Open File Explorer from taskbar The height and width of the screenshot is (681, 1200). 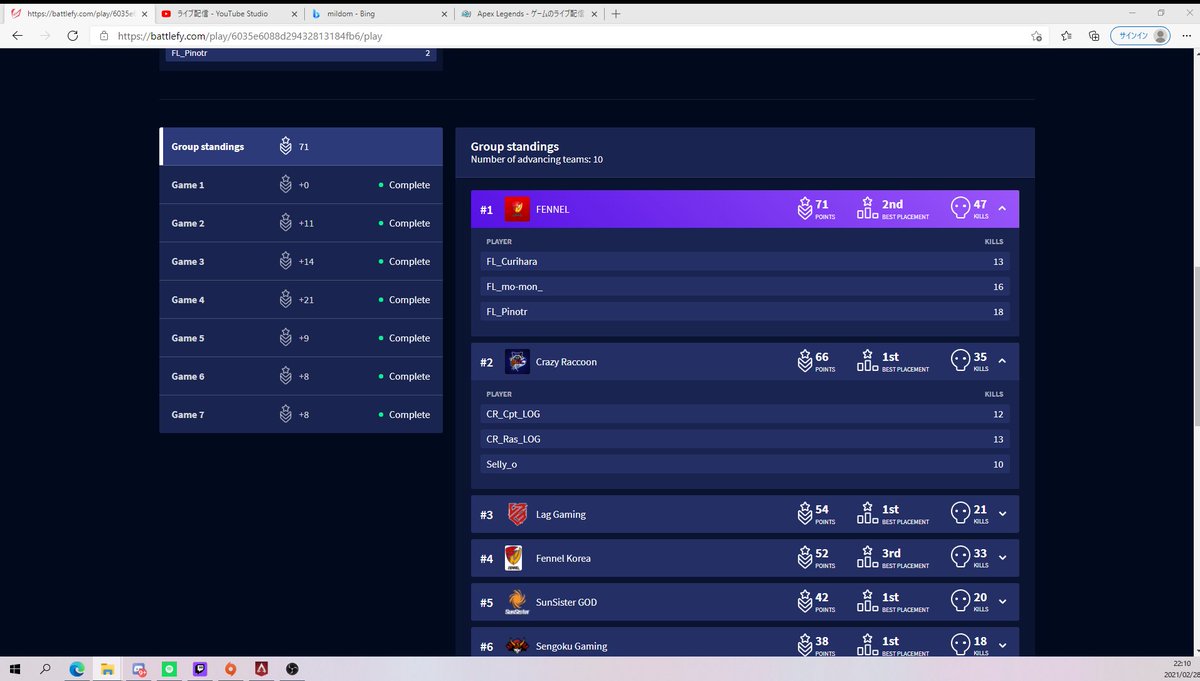108,669
